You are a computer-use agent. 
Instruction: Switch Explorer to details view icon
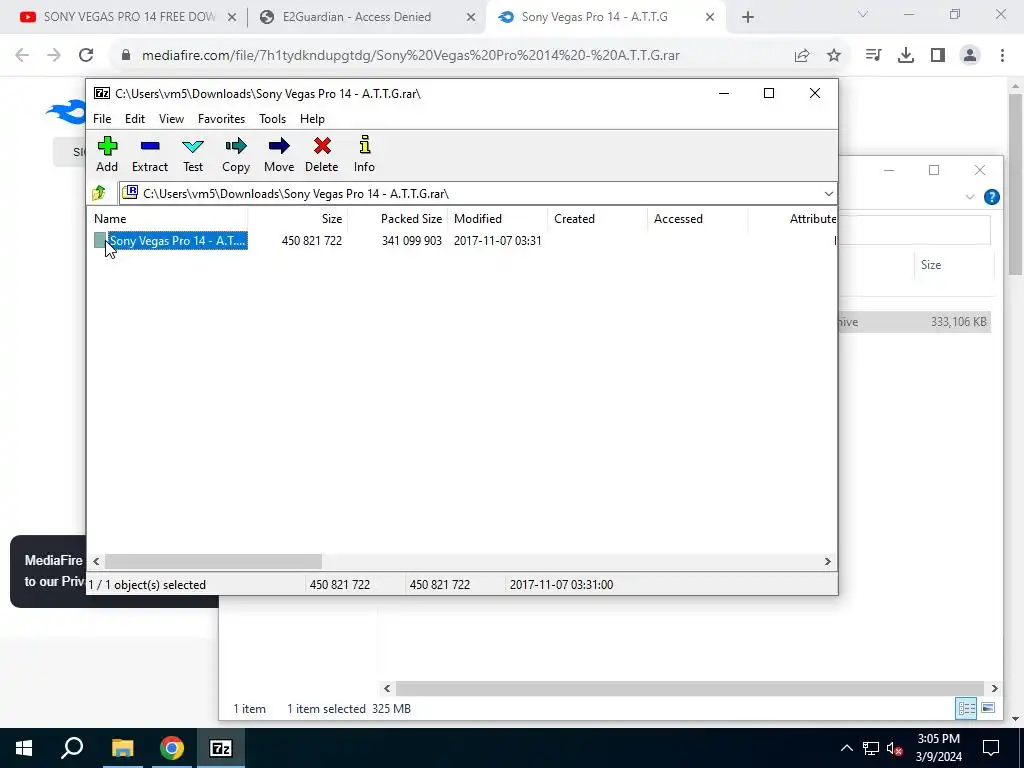coord(966,709)
